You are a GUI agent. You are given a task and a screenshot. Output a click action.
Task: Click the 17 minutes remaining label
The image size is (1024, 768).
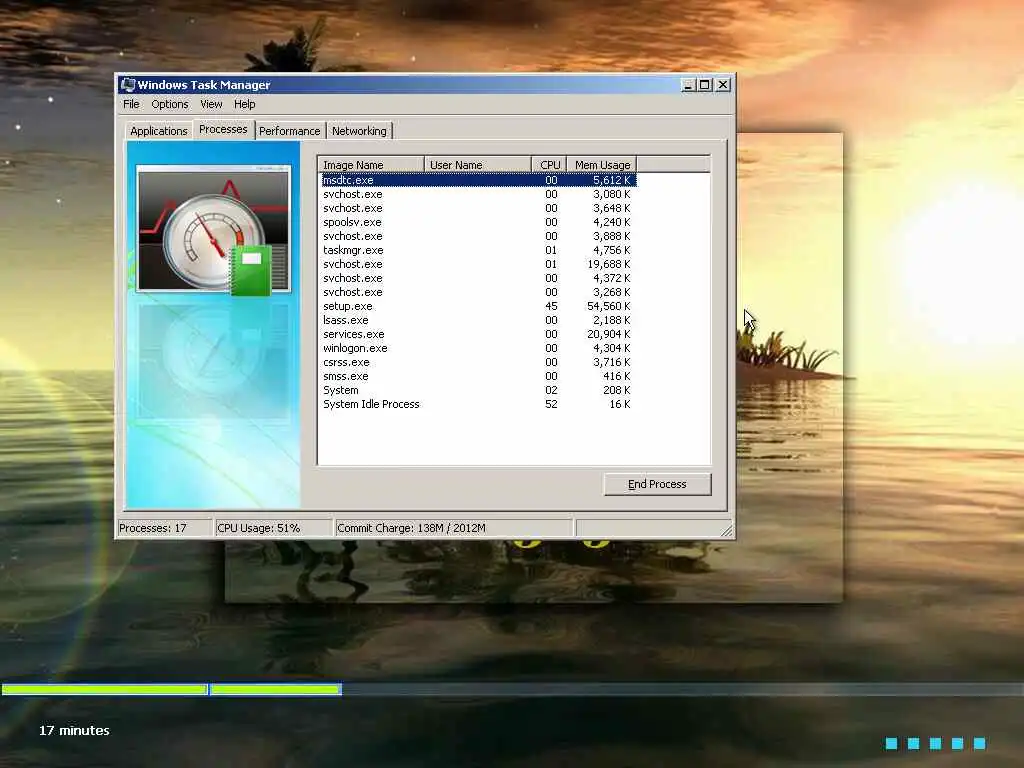pos(74,730)
